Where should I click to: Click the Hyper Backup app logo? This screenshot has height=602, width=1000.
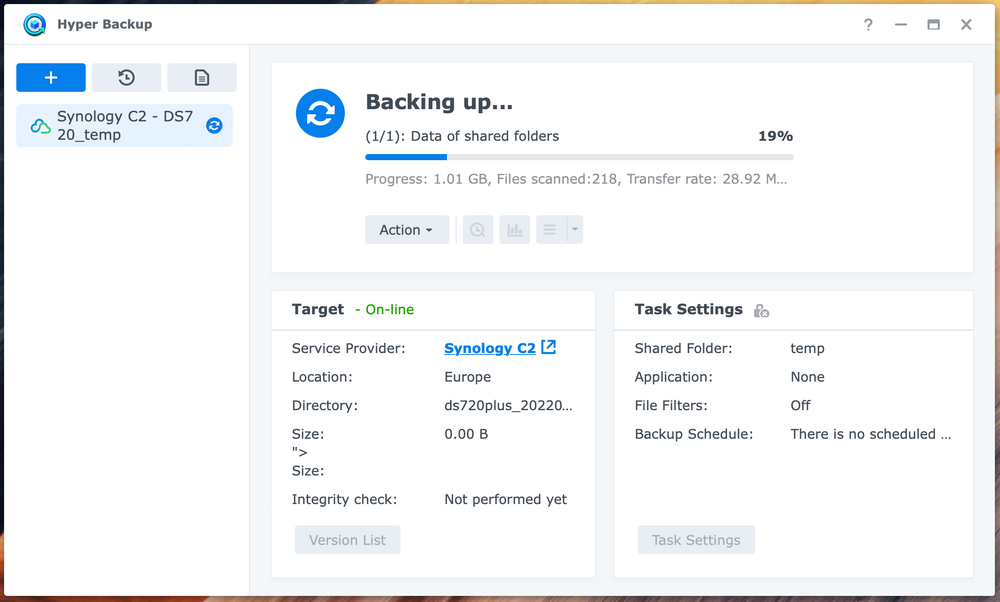pos(34,24)
